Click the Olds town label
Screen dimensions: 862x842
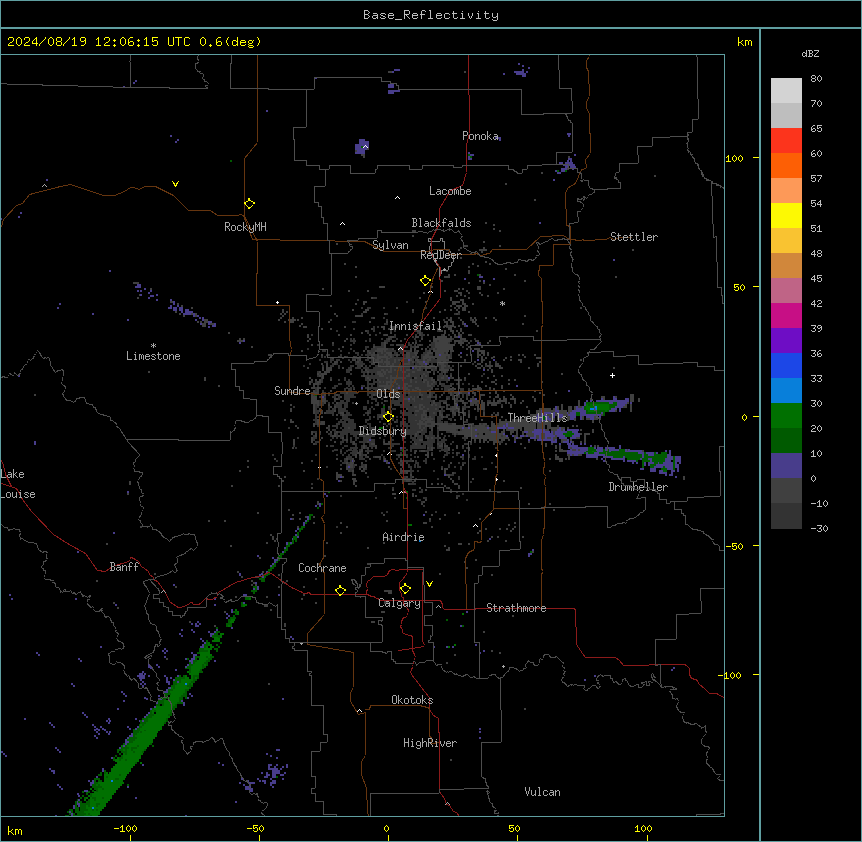(388, 394)
